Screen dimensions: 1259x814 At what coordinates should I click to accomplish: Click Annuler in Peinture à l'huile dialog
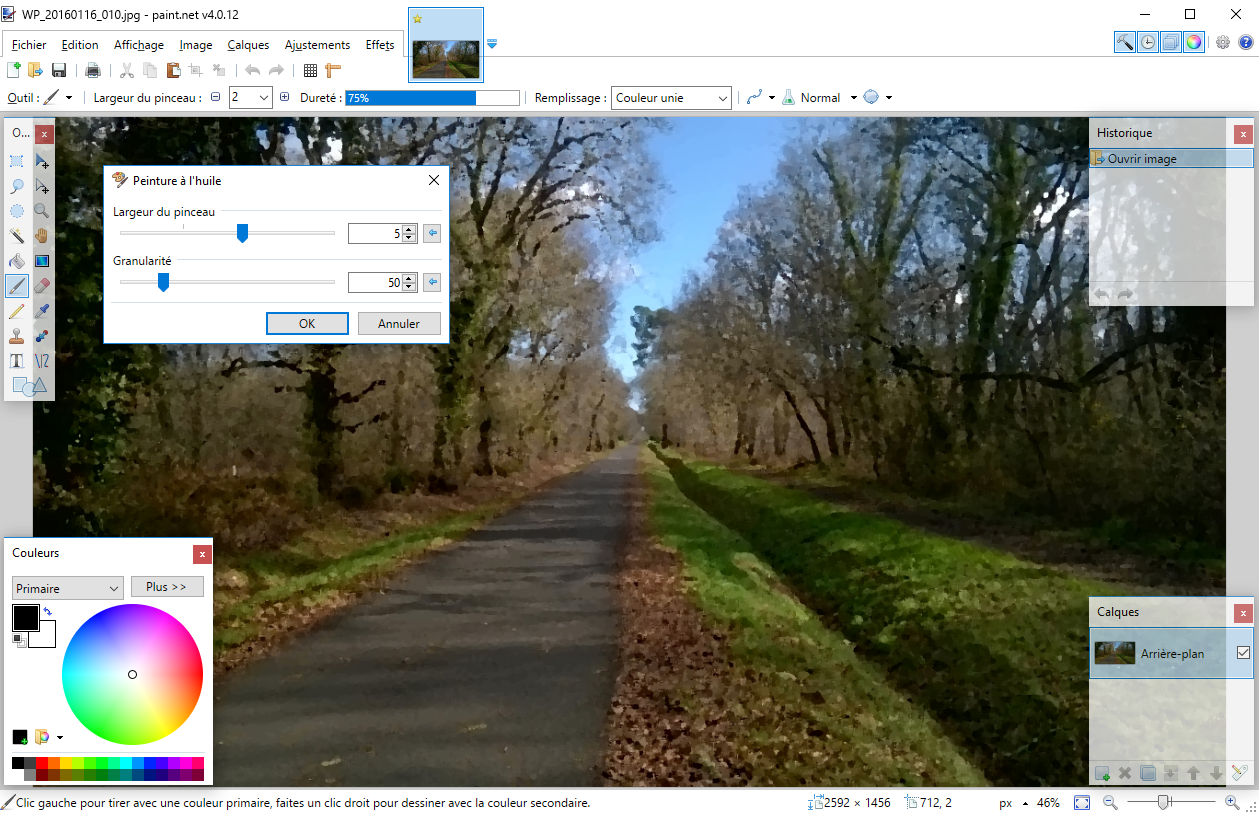(399, 324)
